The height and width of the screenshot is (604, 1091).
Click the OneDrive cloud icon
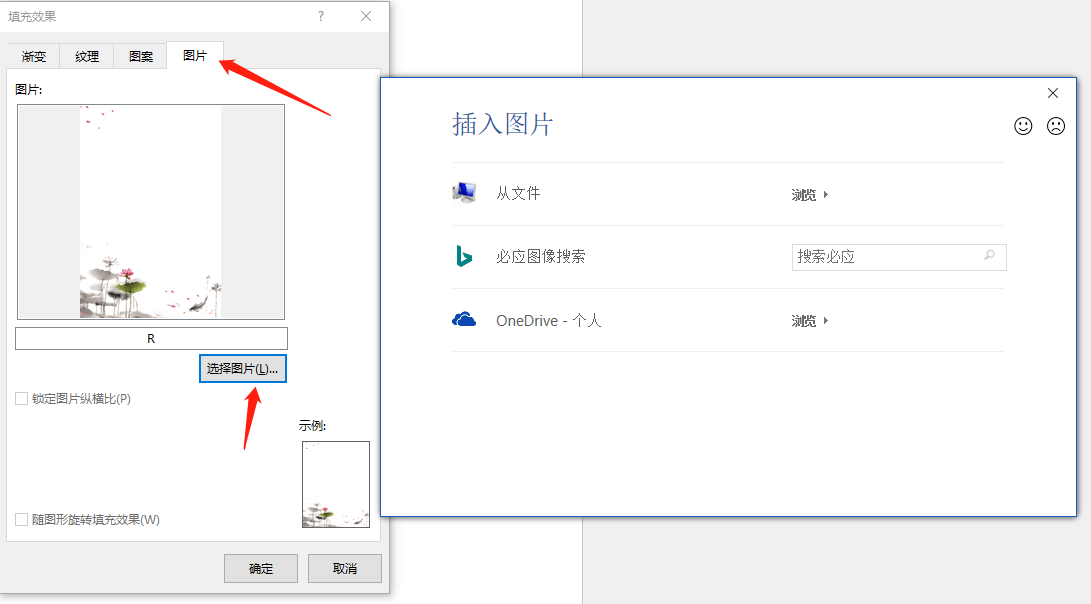pyautogui.click(x=463, y=320)
